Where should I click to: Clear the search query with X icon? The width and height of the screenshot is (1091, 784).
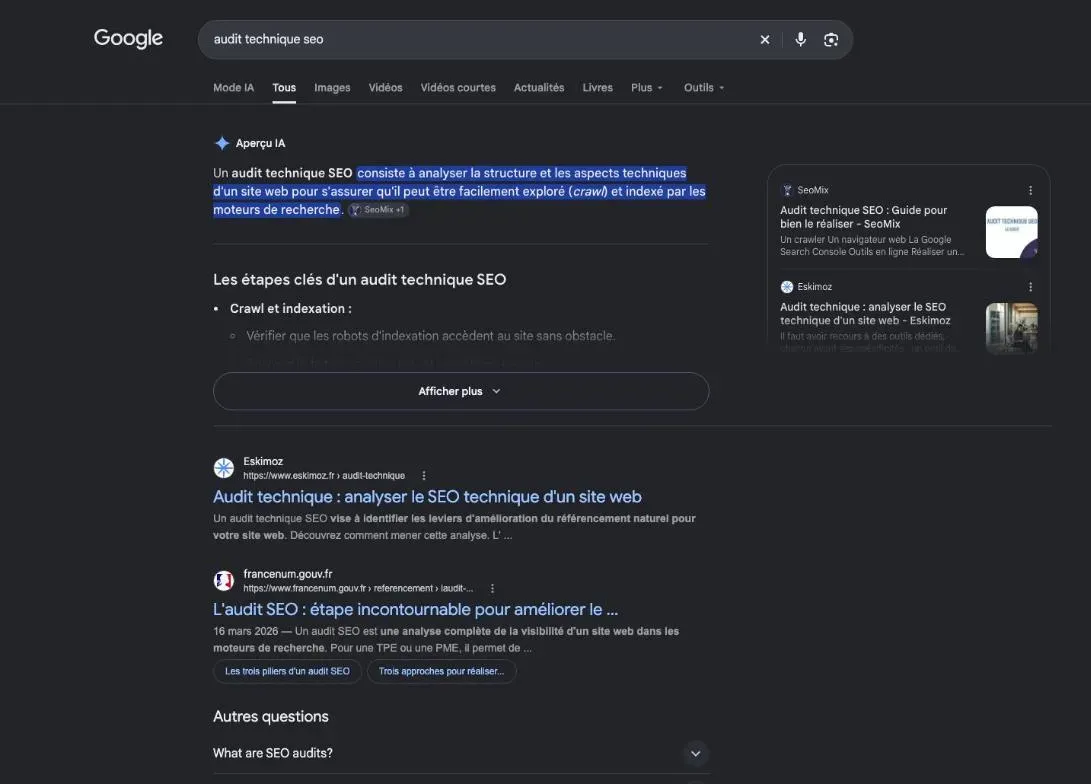coord(765,40)
